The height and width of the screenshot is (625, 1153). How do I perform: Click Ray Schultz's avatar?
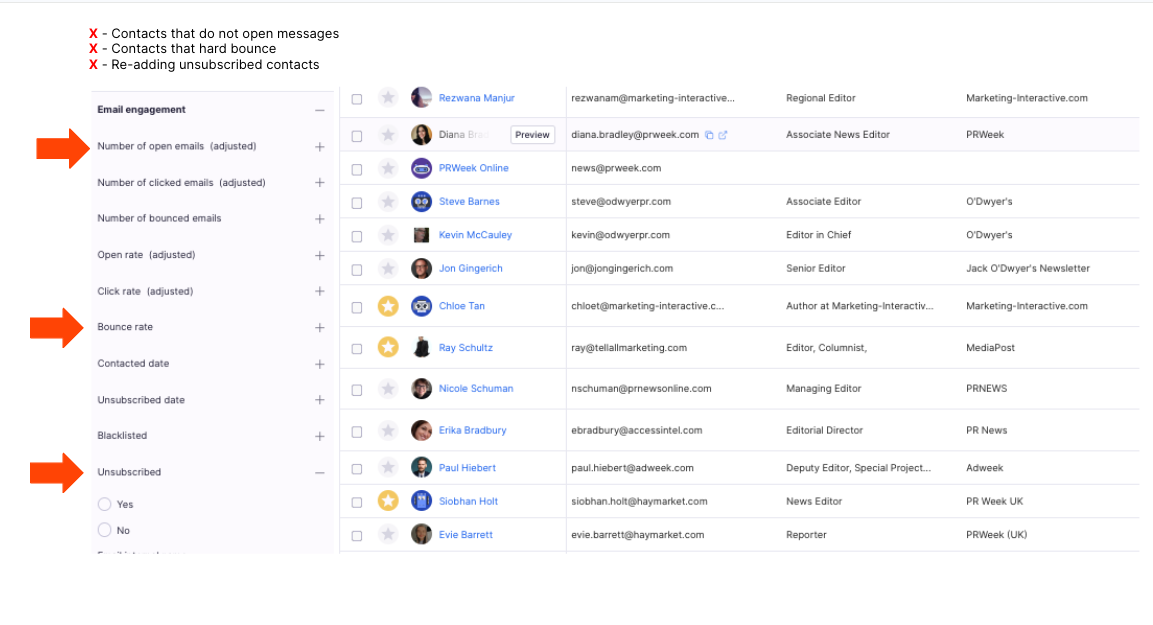click(x=421, y=347)
